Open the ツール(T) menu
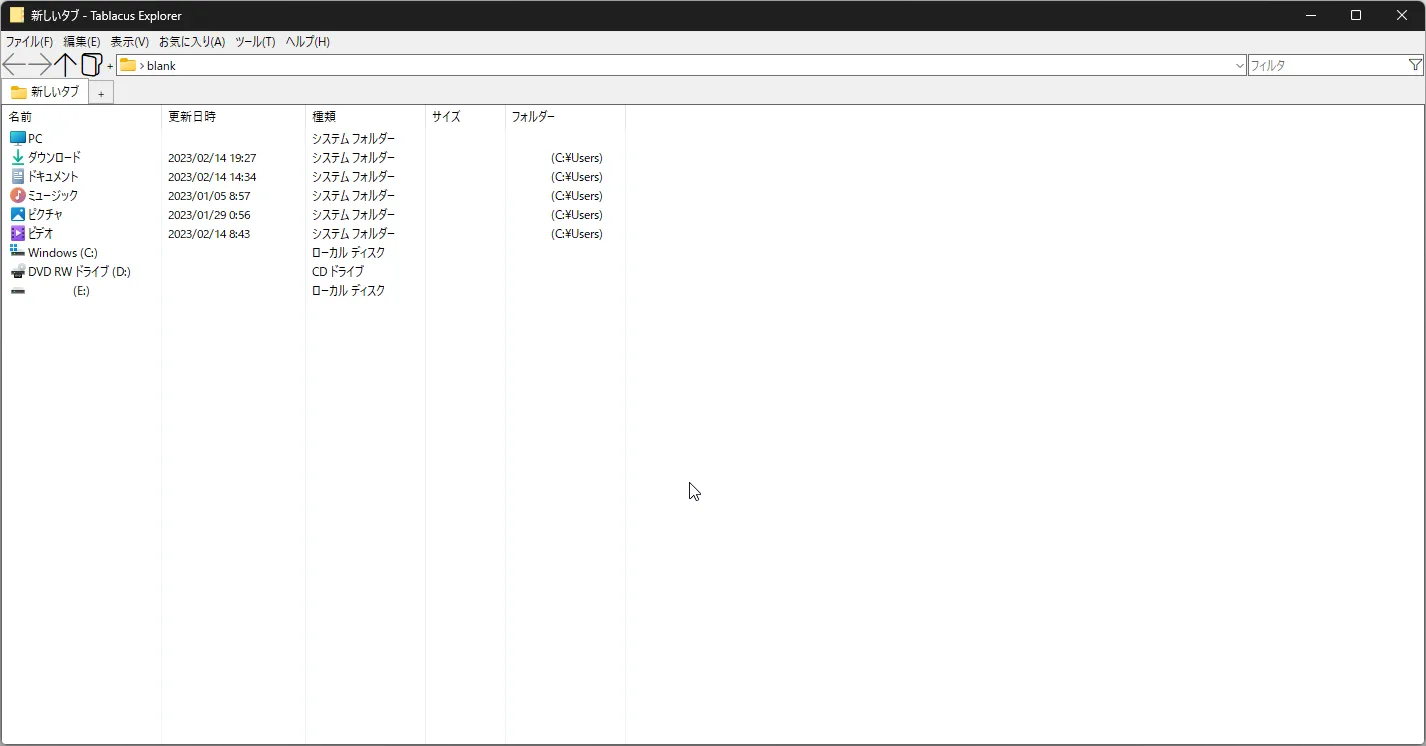The height and width of the screenshot is (746, 1426). click(x=255, y=42)
